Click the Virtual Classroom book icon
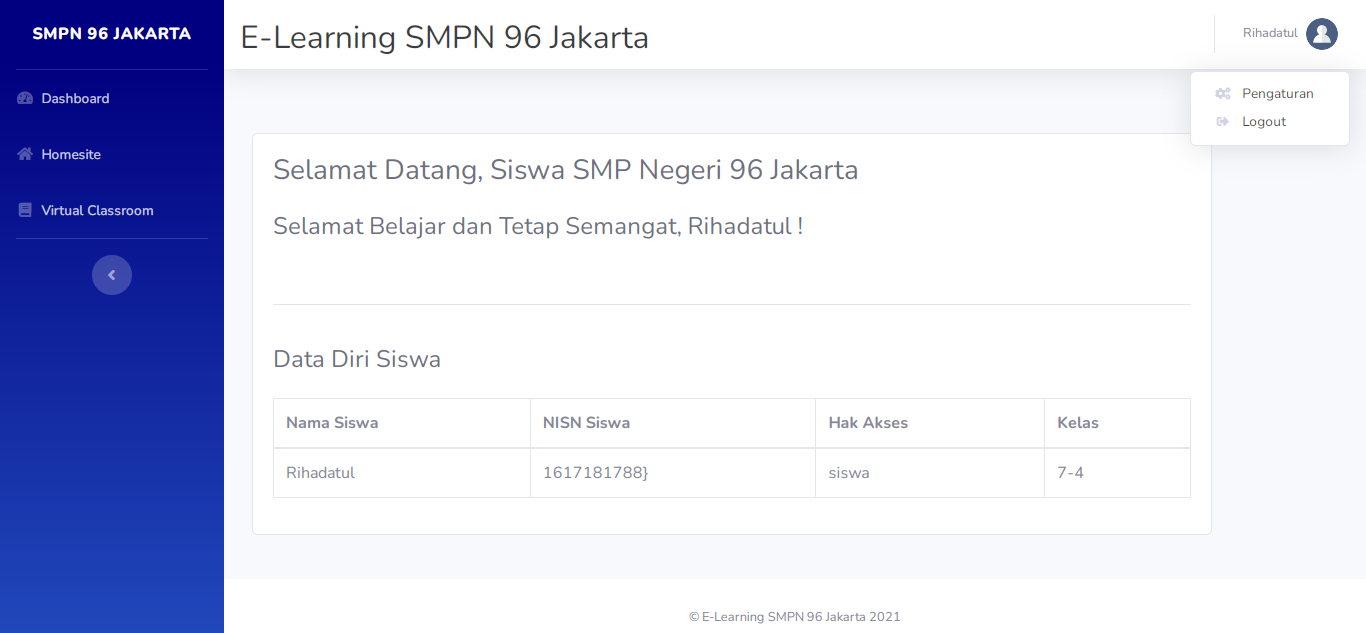Screen dimensions: 1366x633 pyautogui.click(x=26, y=210)
